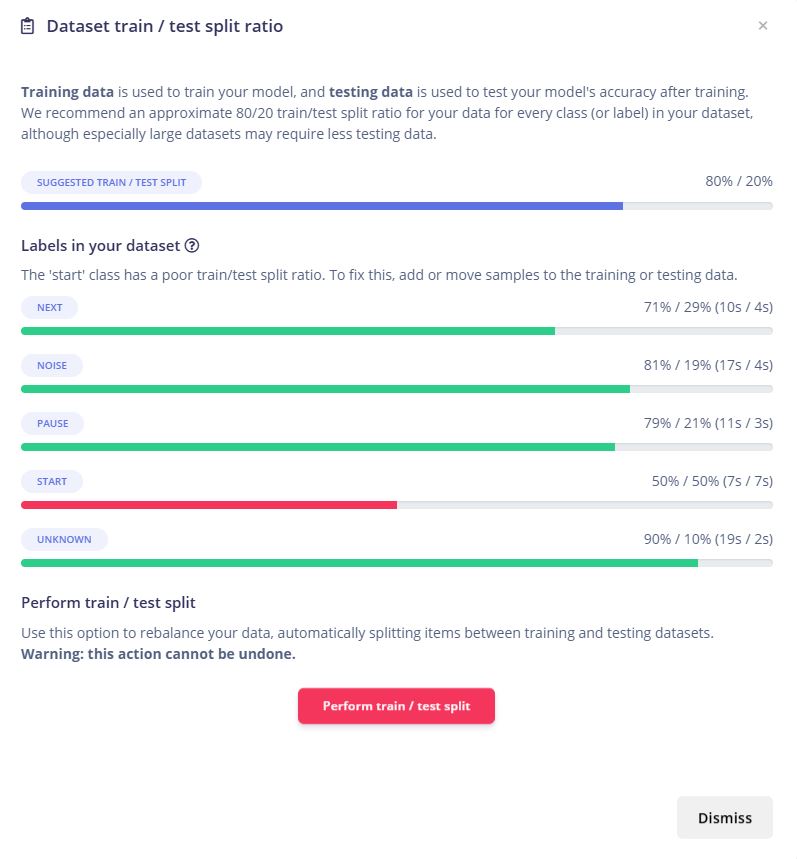Close the dialog with the X icon

coord(763,26)
